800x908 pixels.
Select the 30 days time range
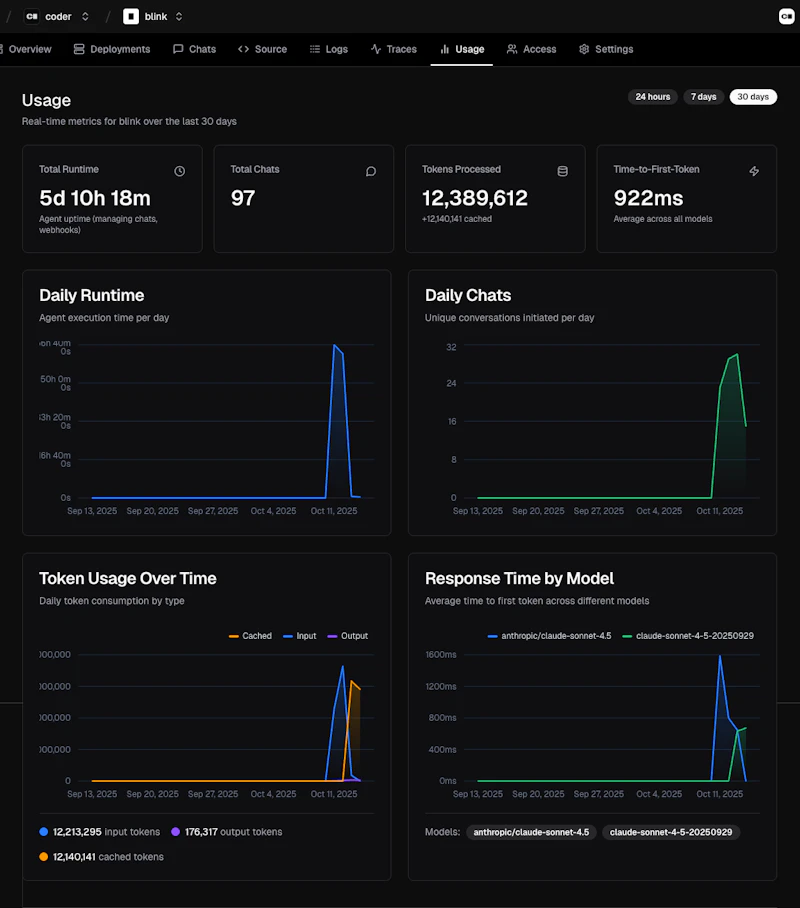(x=753, y=97)
